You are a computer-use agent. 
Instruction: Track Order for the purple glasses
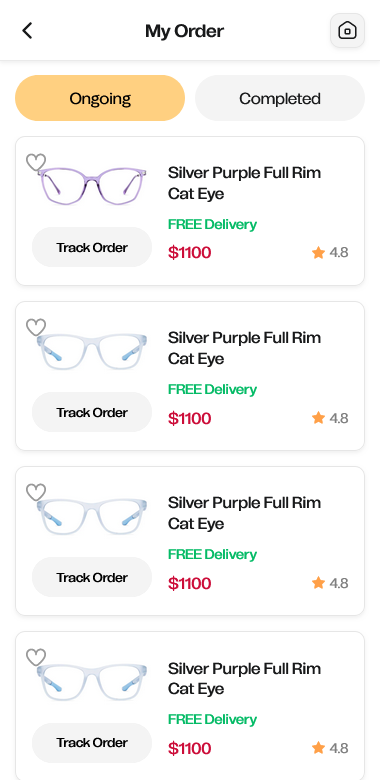(92, 247)
